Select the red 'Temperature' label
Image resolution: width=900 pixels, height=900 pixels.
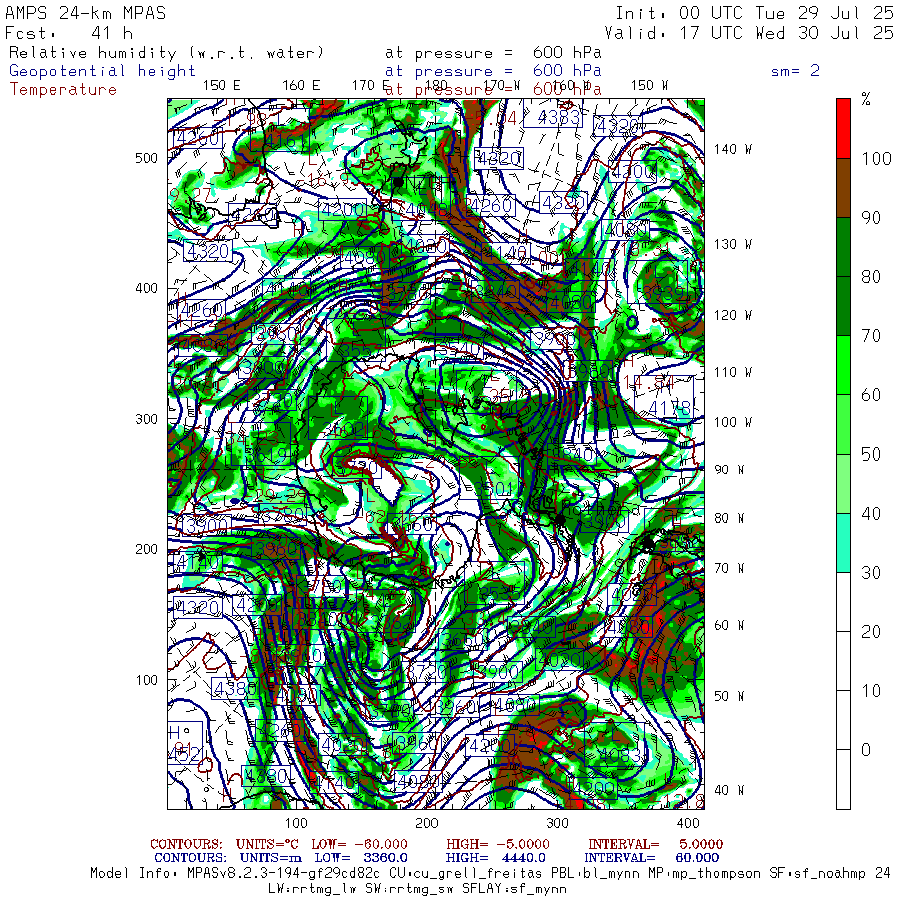click(x=63, y=90)
